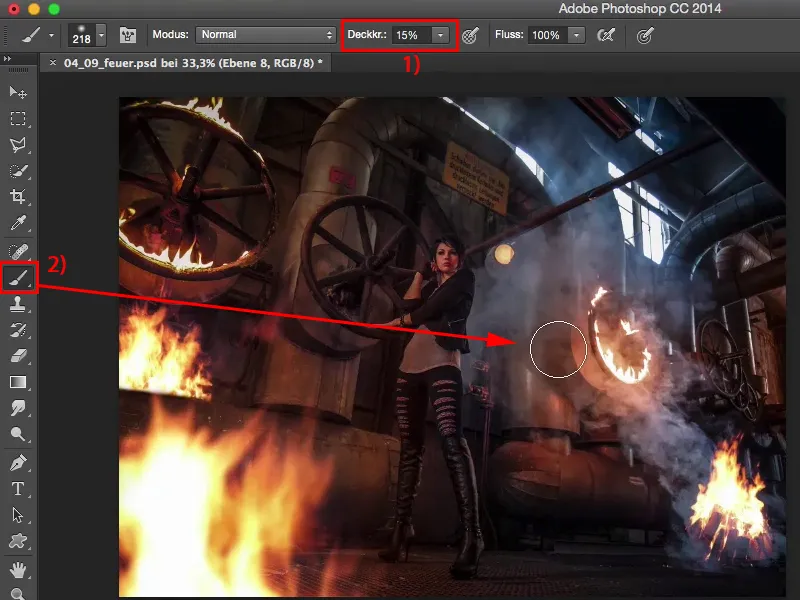Select the Zoom tool at toolbox bottom
This screenshot has width=800, height=600.
(18, 593)
